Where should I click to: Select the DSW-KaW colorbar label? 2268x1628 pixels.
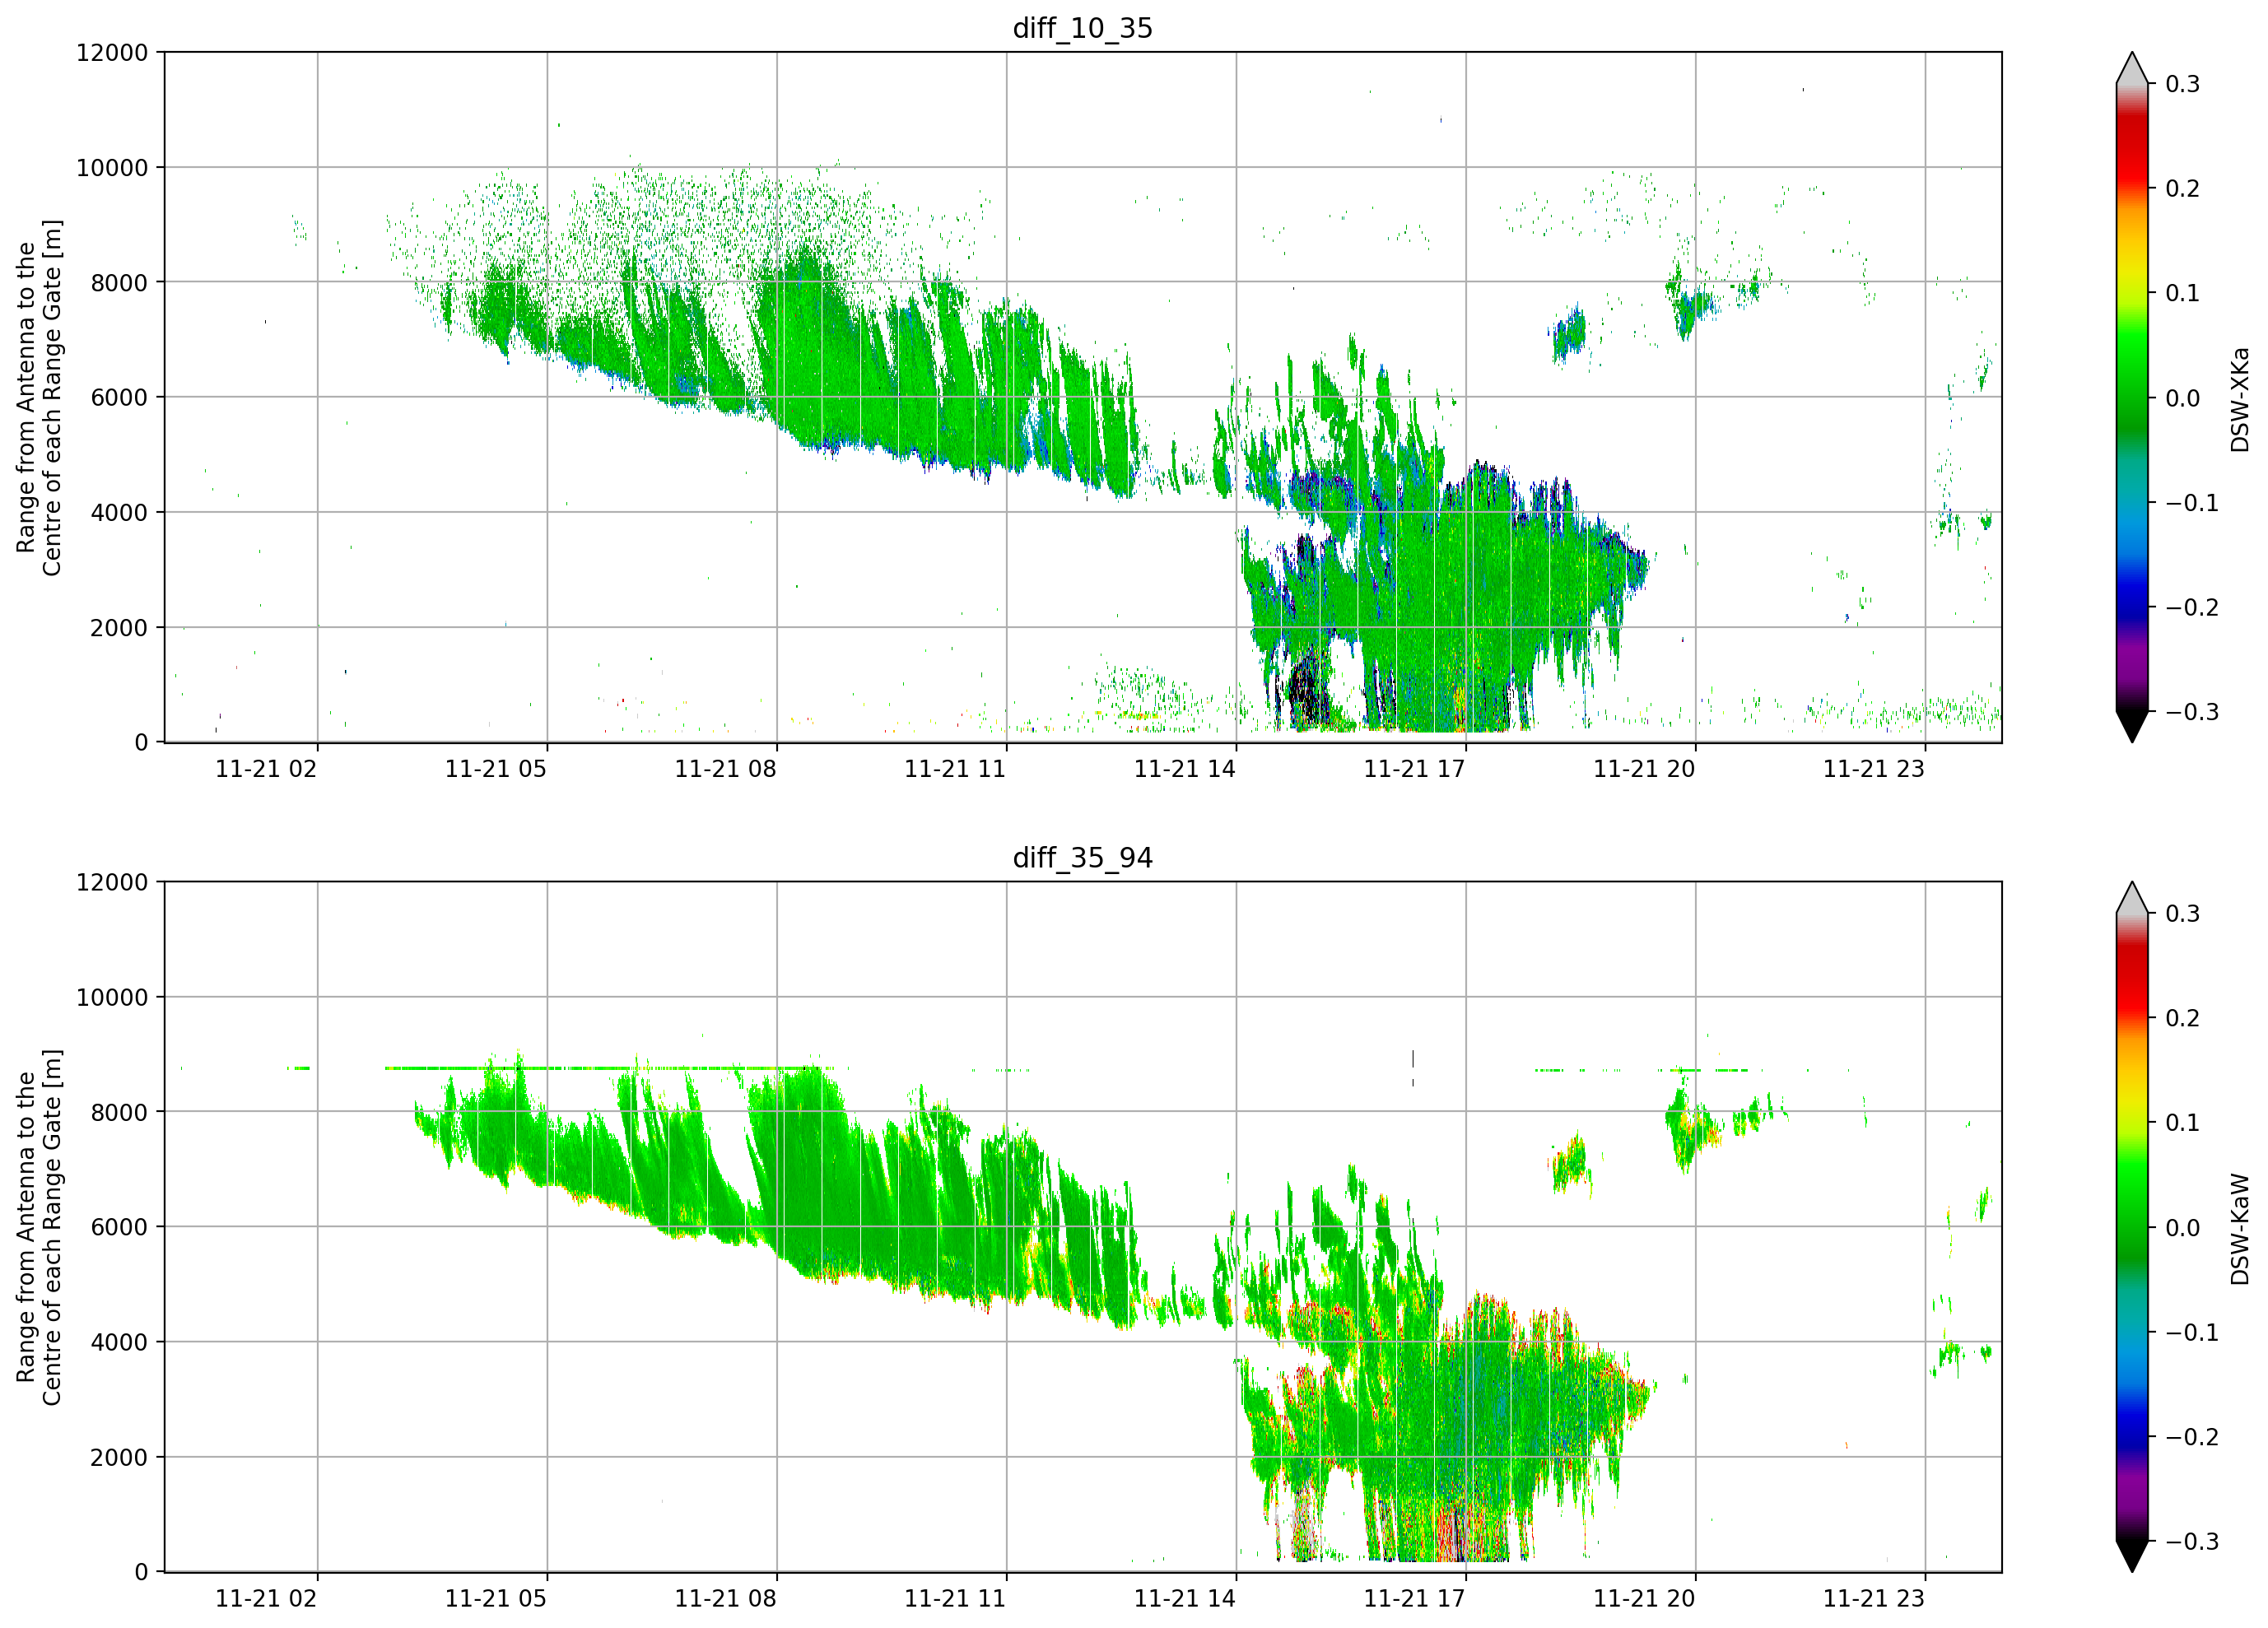click(x=2240, y=1229)
